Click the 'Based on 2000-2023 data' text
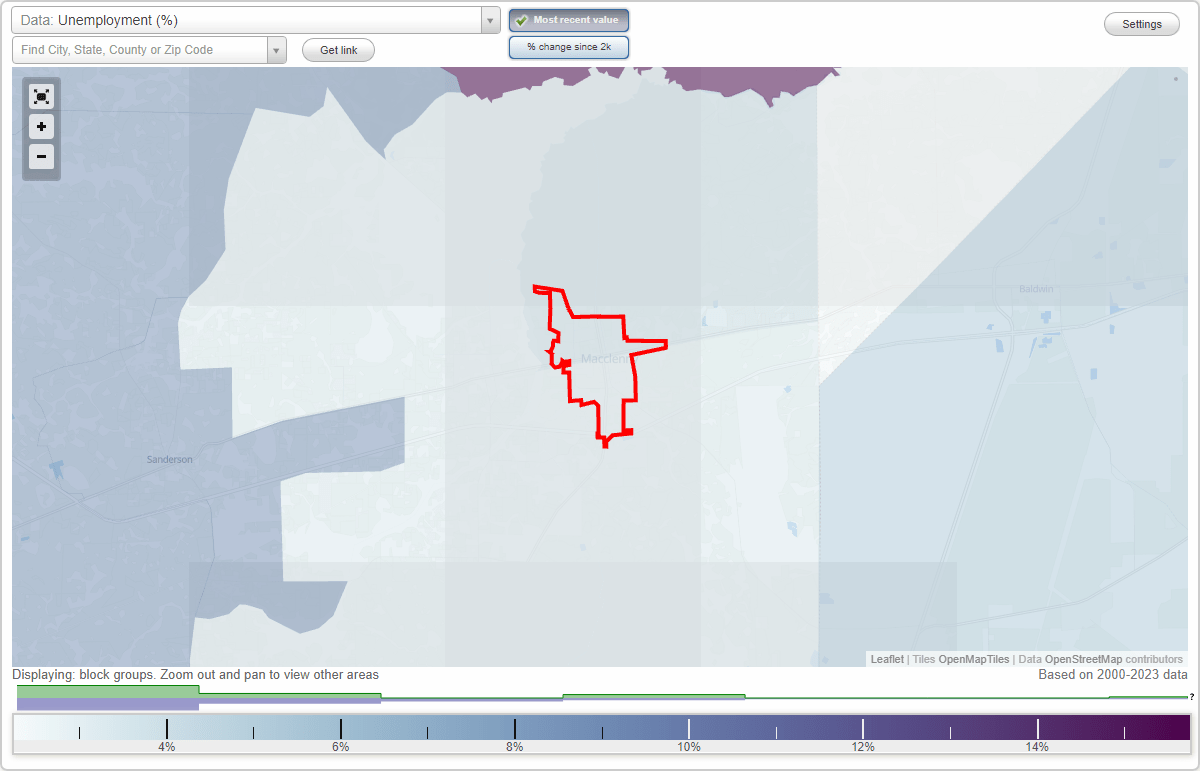 [x=1113, y=675]
